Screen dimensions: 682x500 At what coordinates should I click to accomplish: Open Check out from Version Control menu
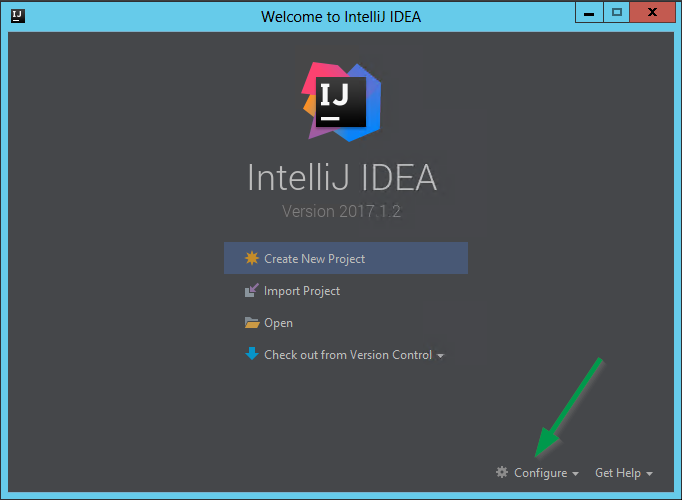347,355
